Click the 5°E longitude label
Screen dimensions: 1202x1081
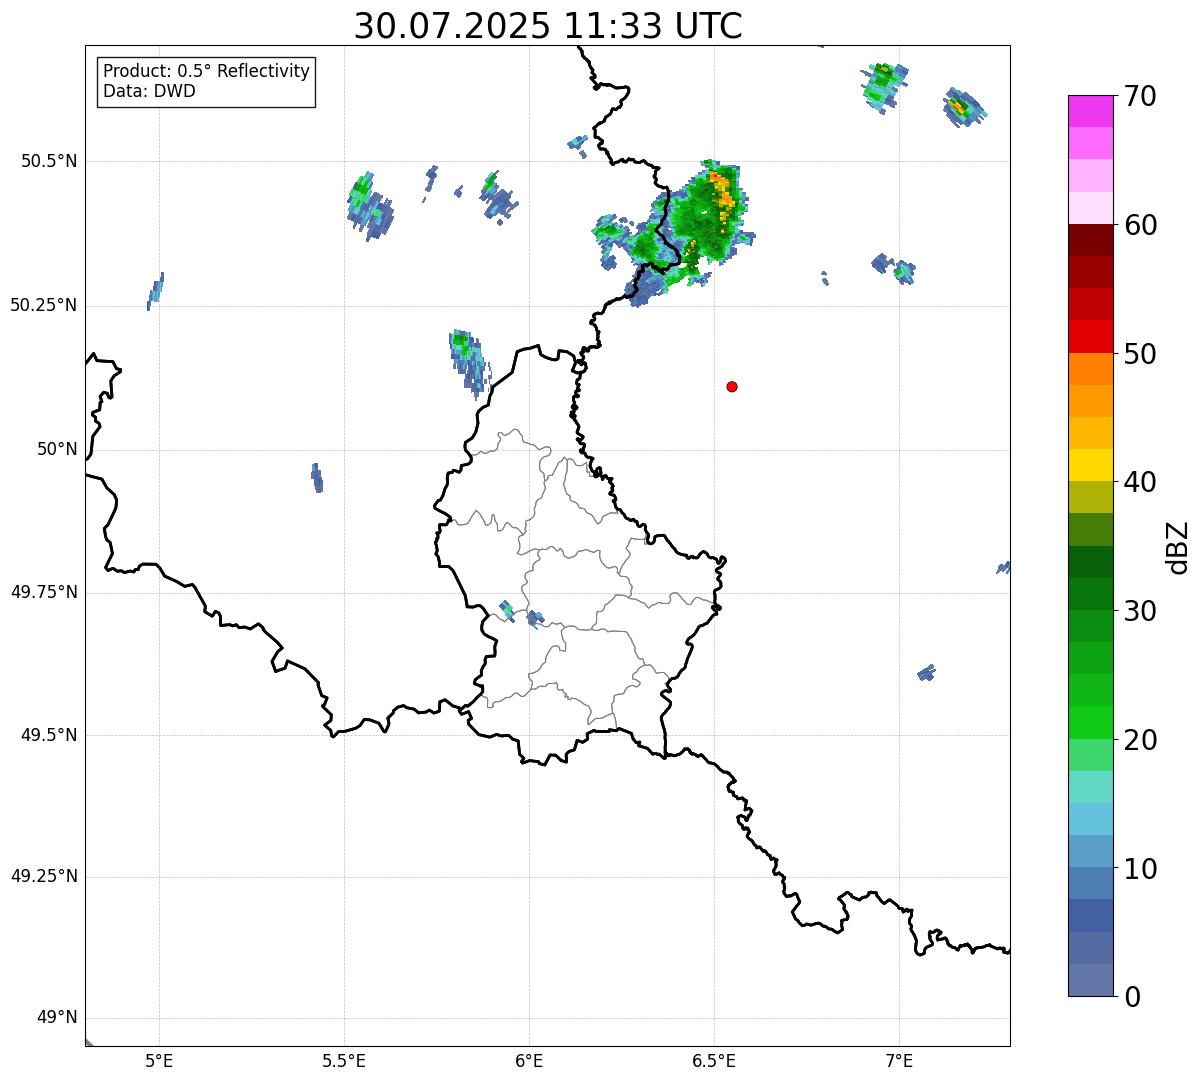pos(159,1060)
